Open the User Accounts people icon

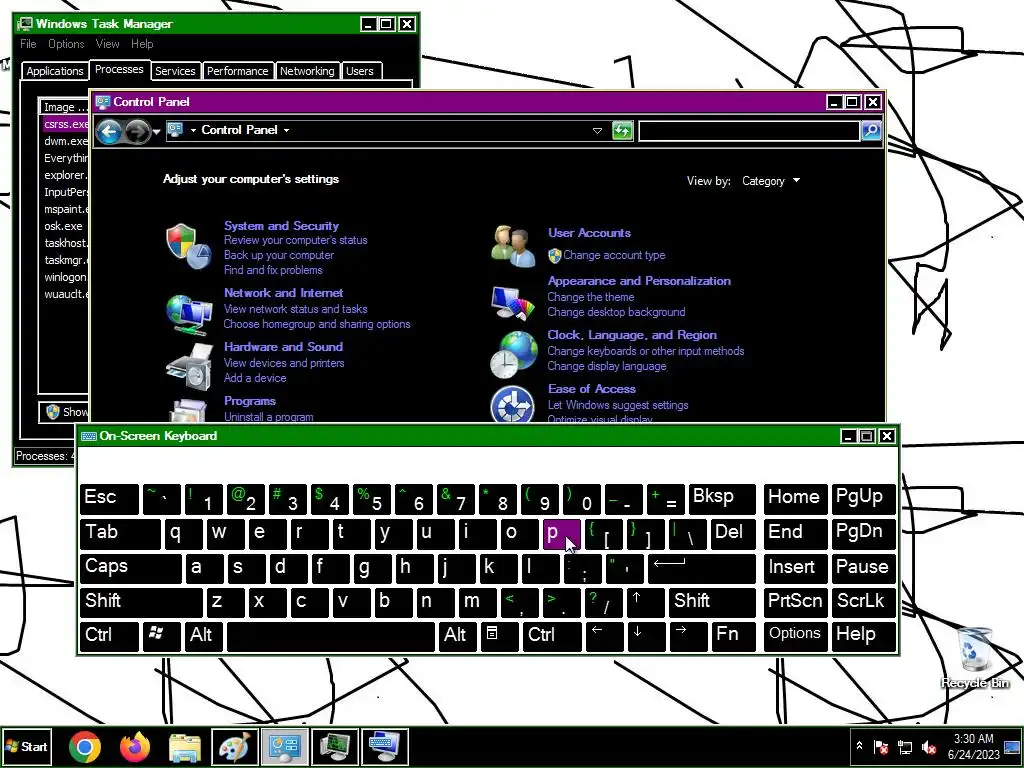pyautogui.click(x=513, y=246)
